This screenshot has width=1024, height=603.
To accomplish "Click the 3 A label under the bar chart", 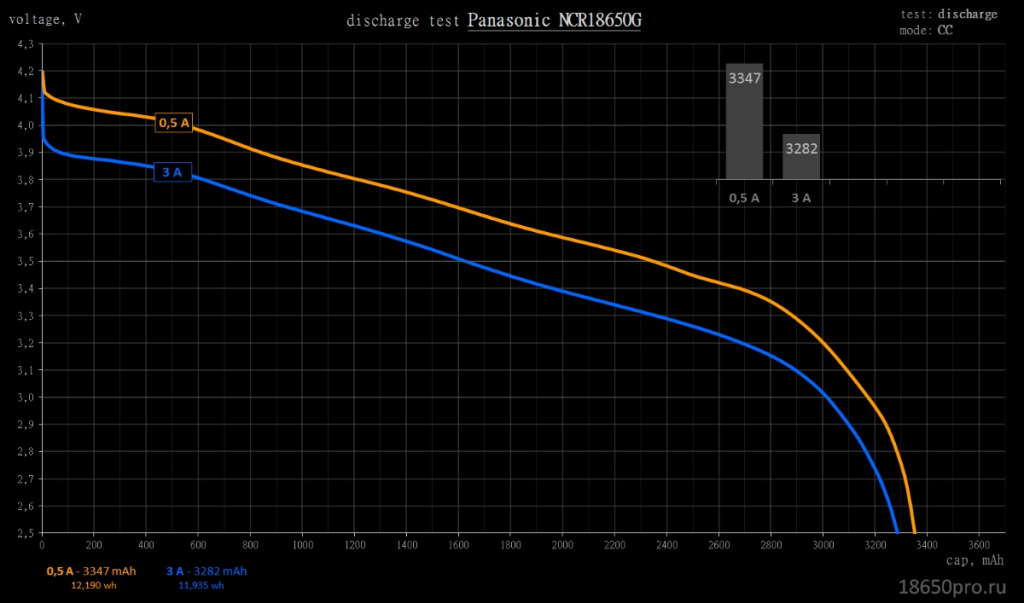I will 801,198.
